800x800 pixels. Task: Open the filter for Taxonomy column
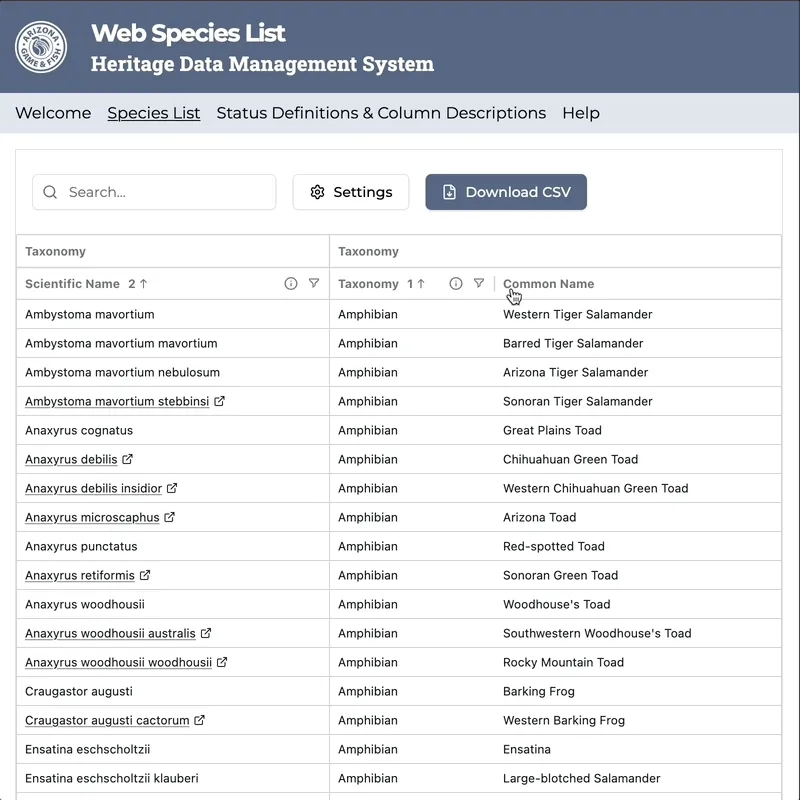(481, 283)
